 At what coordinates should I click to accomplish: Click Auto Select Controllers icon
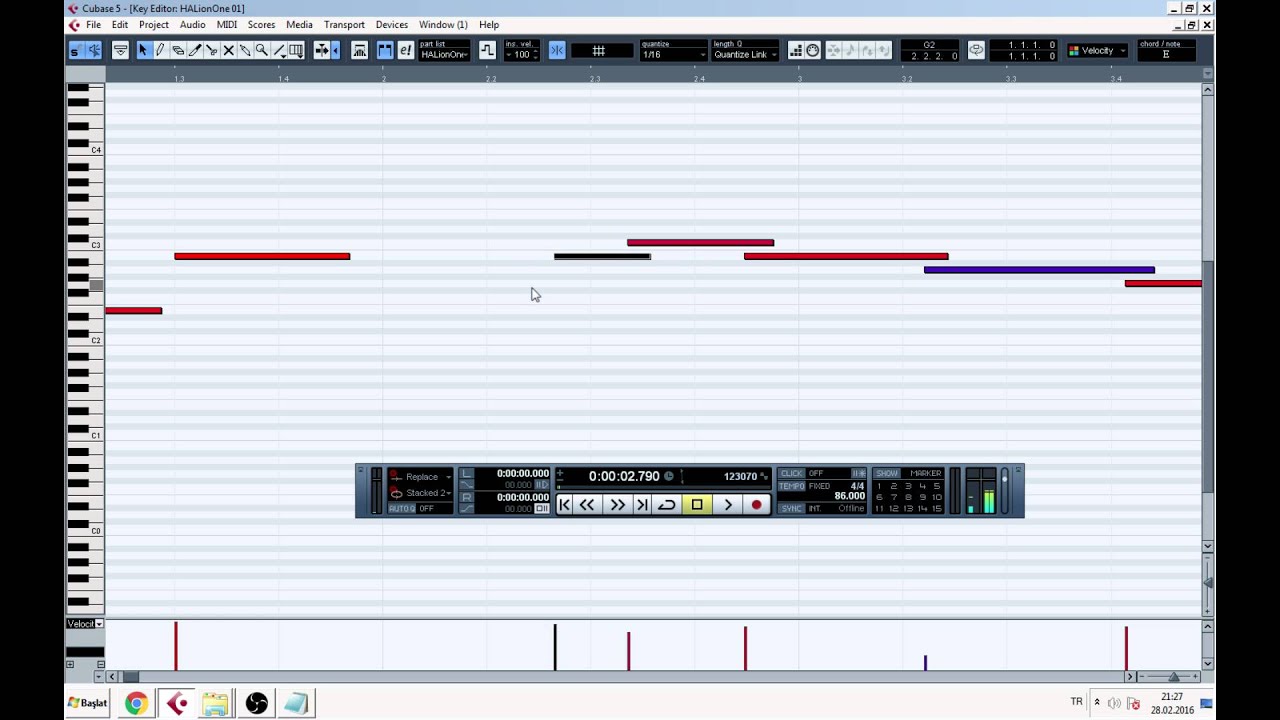[x=358, y=50]
